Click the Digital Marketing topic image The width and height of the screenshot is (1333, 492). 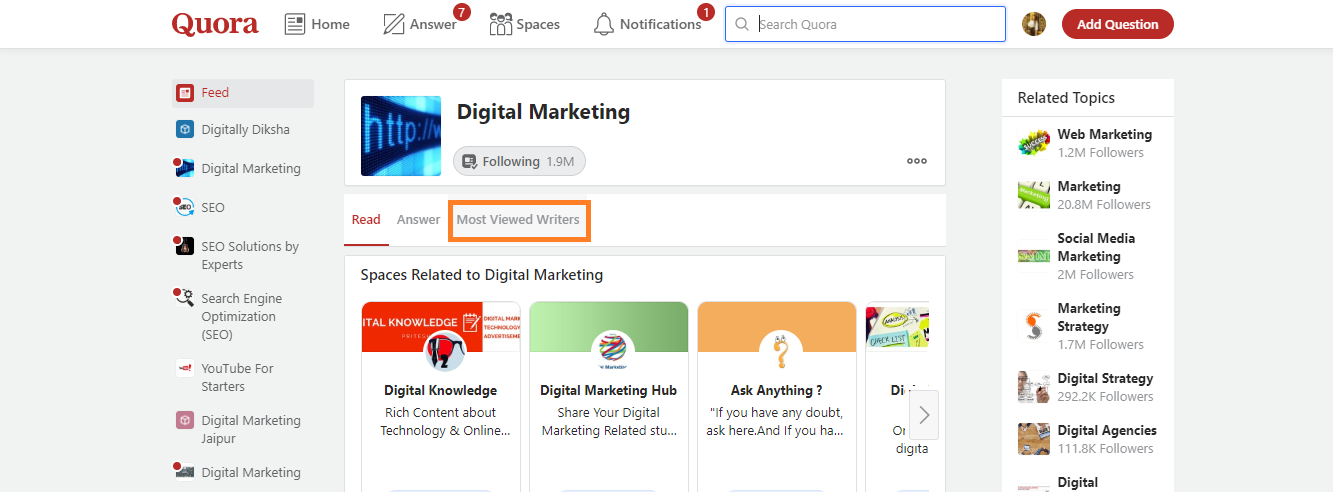[x=401, y=136]
